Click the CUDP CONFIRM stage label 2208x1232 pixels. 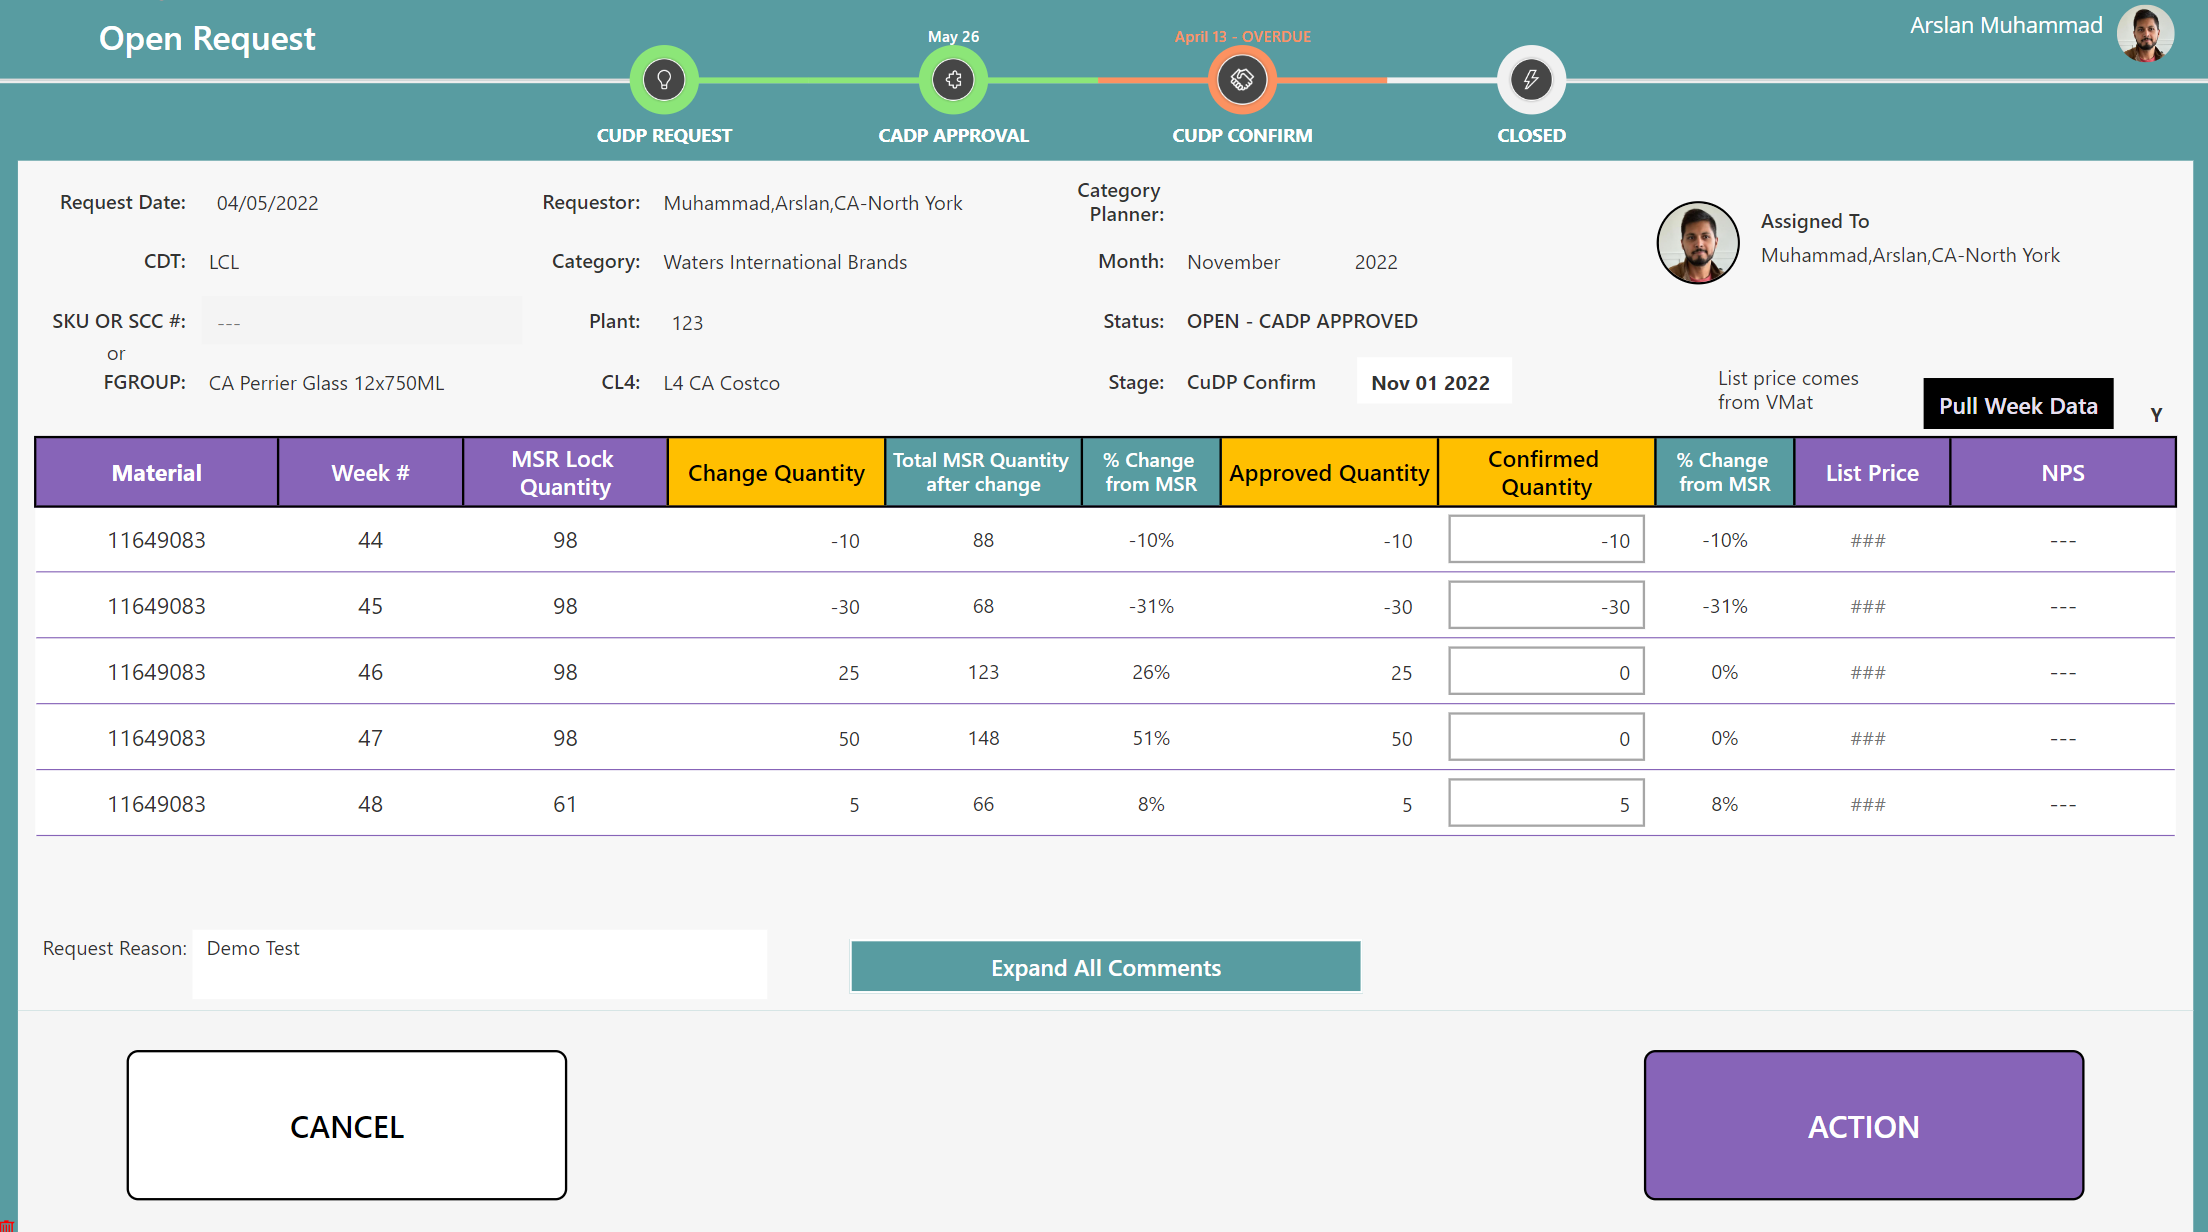pyautogui.click(x=1242, y=135)
